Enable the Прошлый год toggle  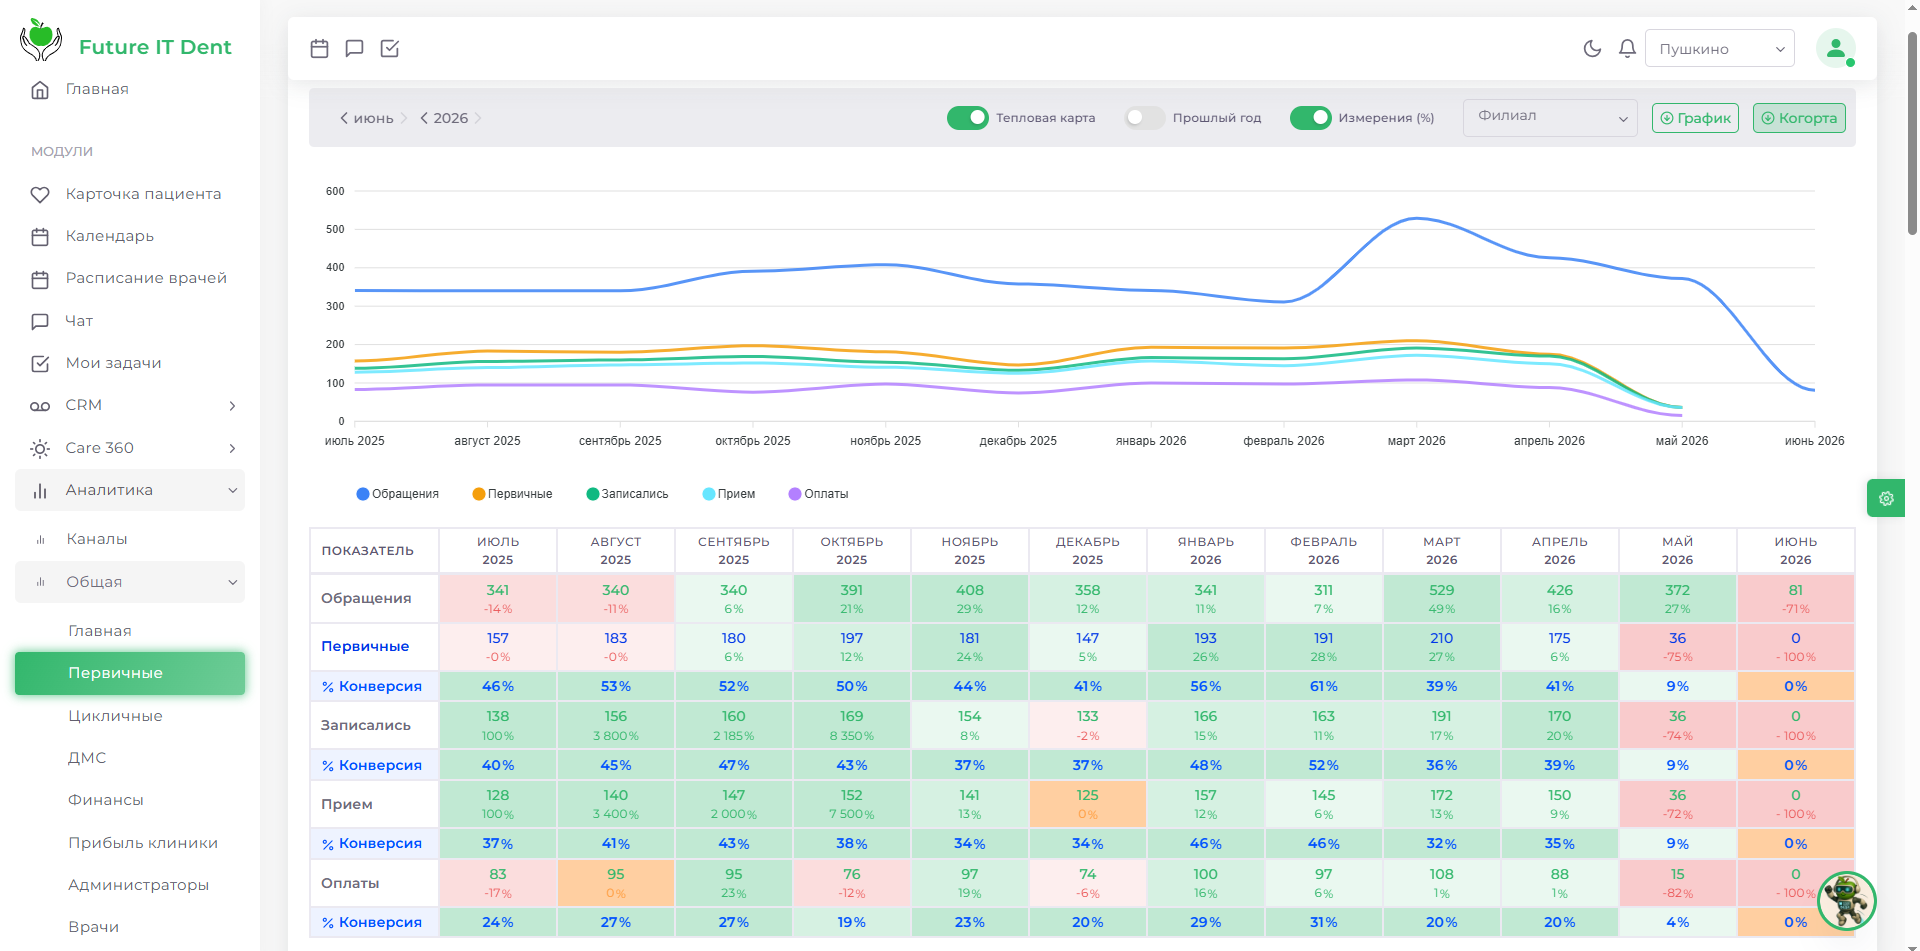pos(1145,118)
